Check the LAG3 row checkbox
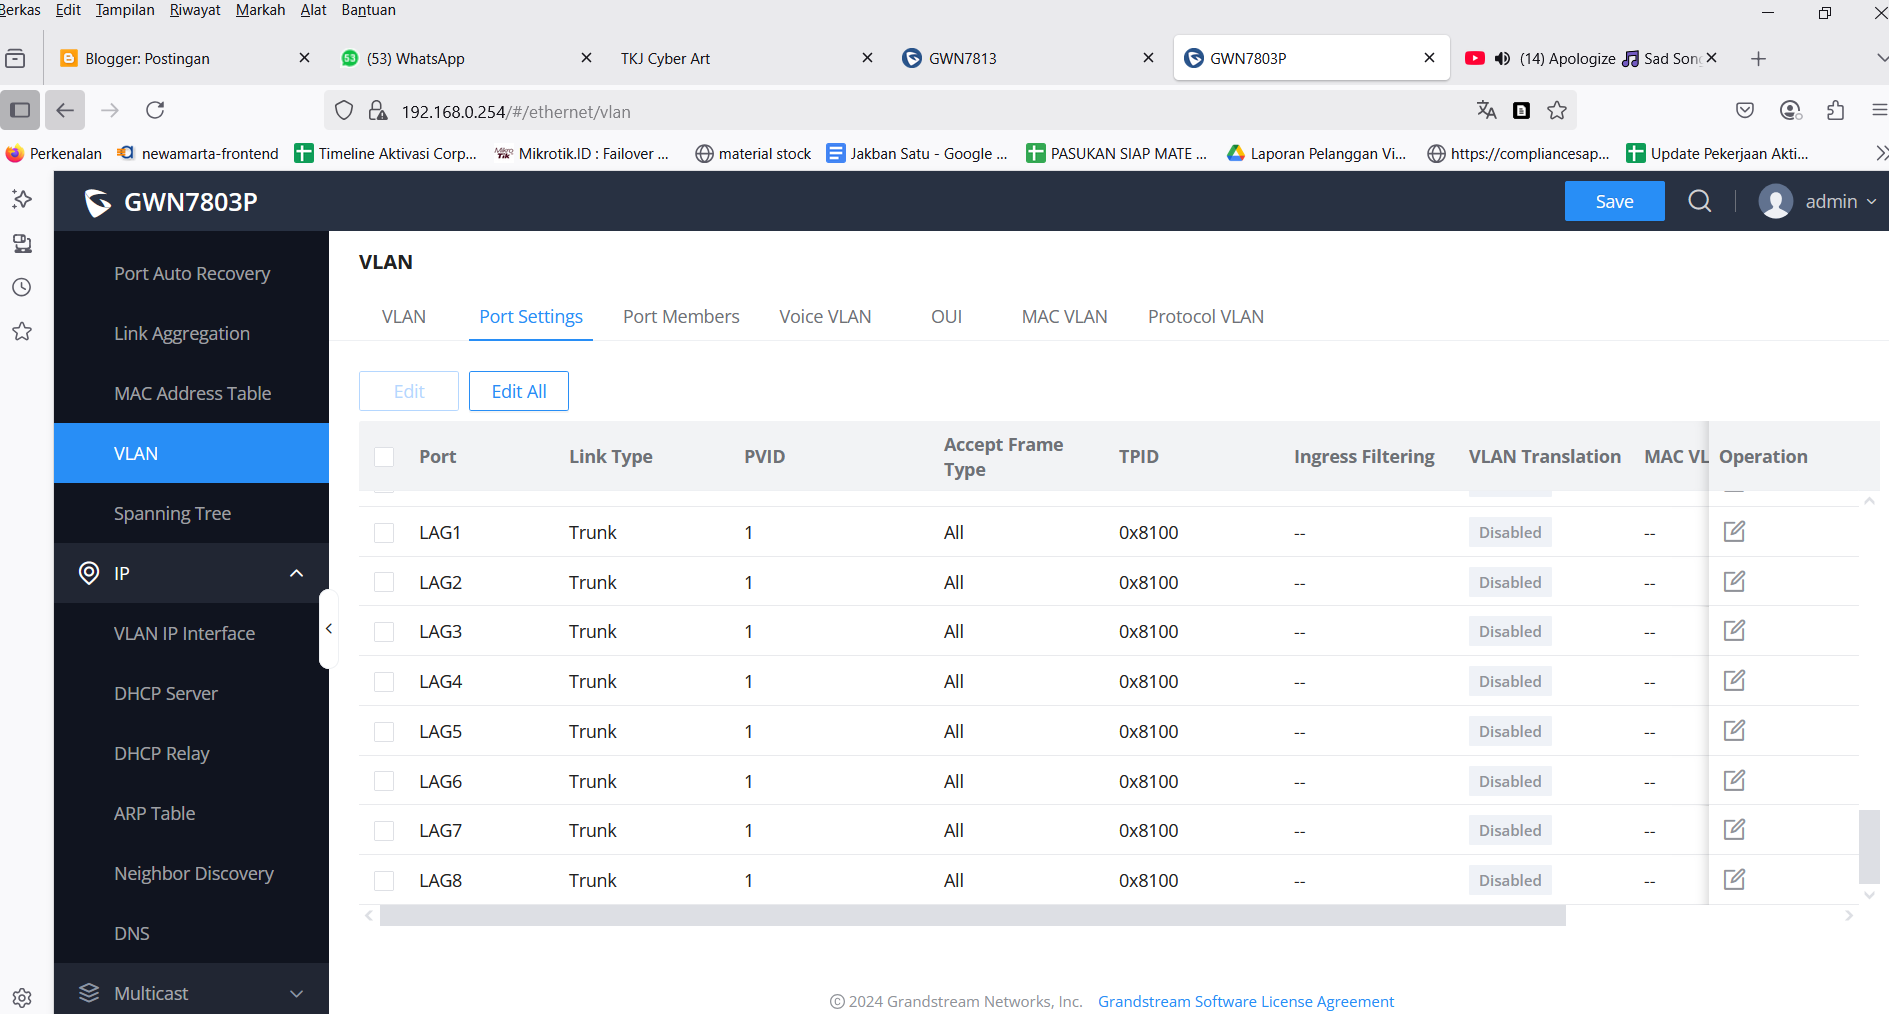This screenshot has width=1889, height=1014. point(384,632)
